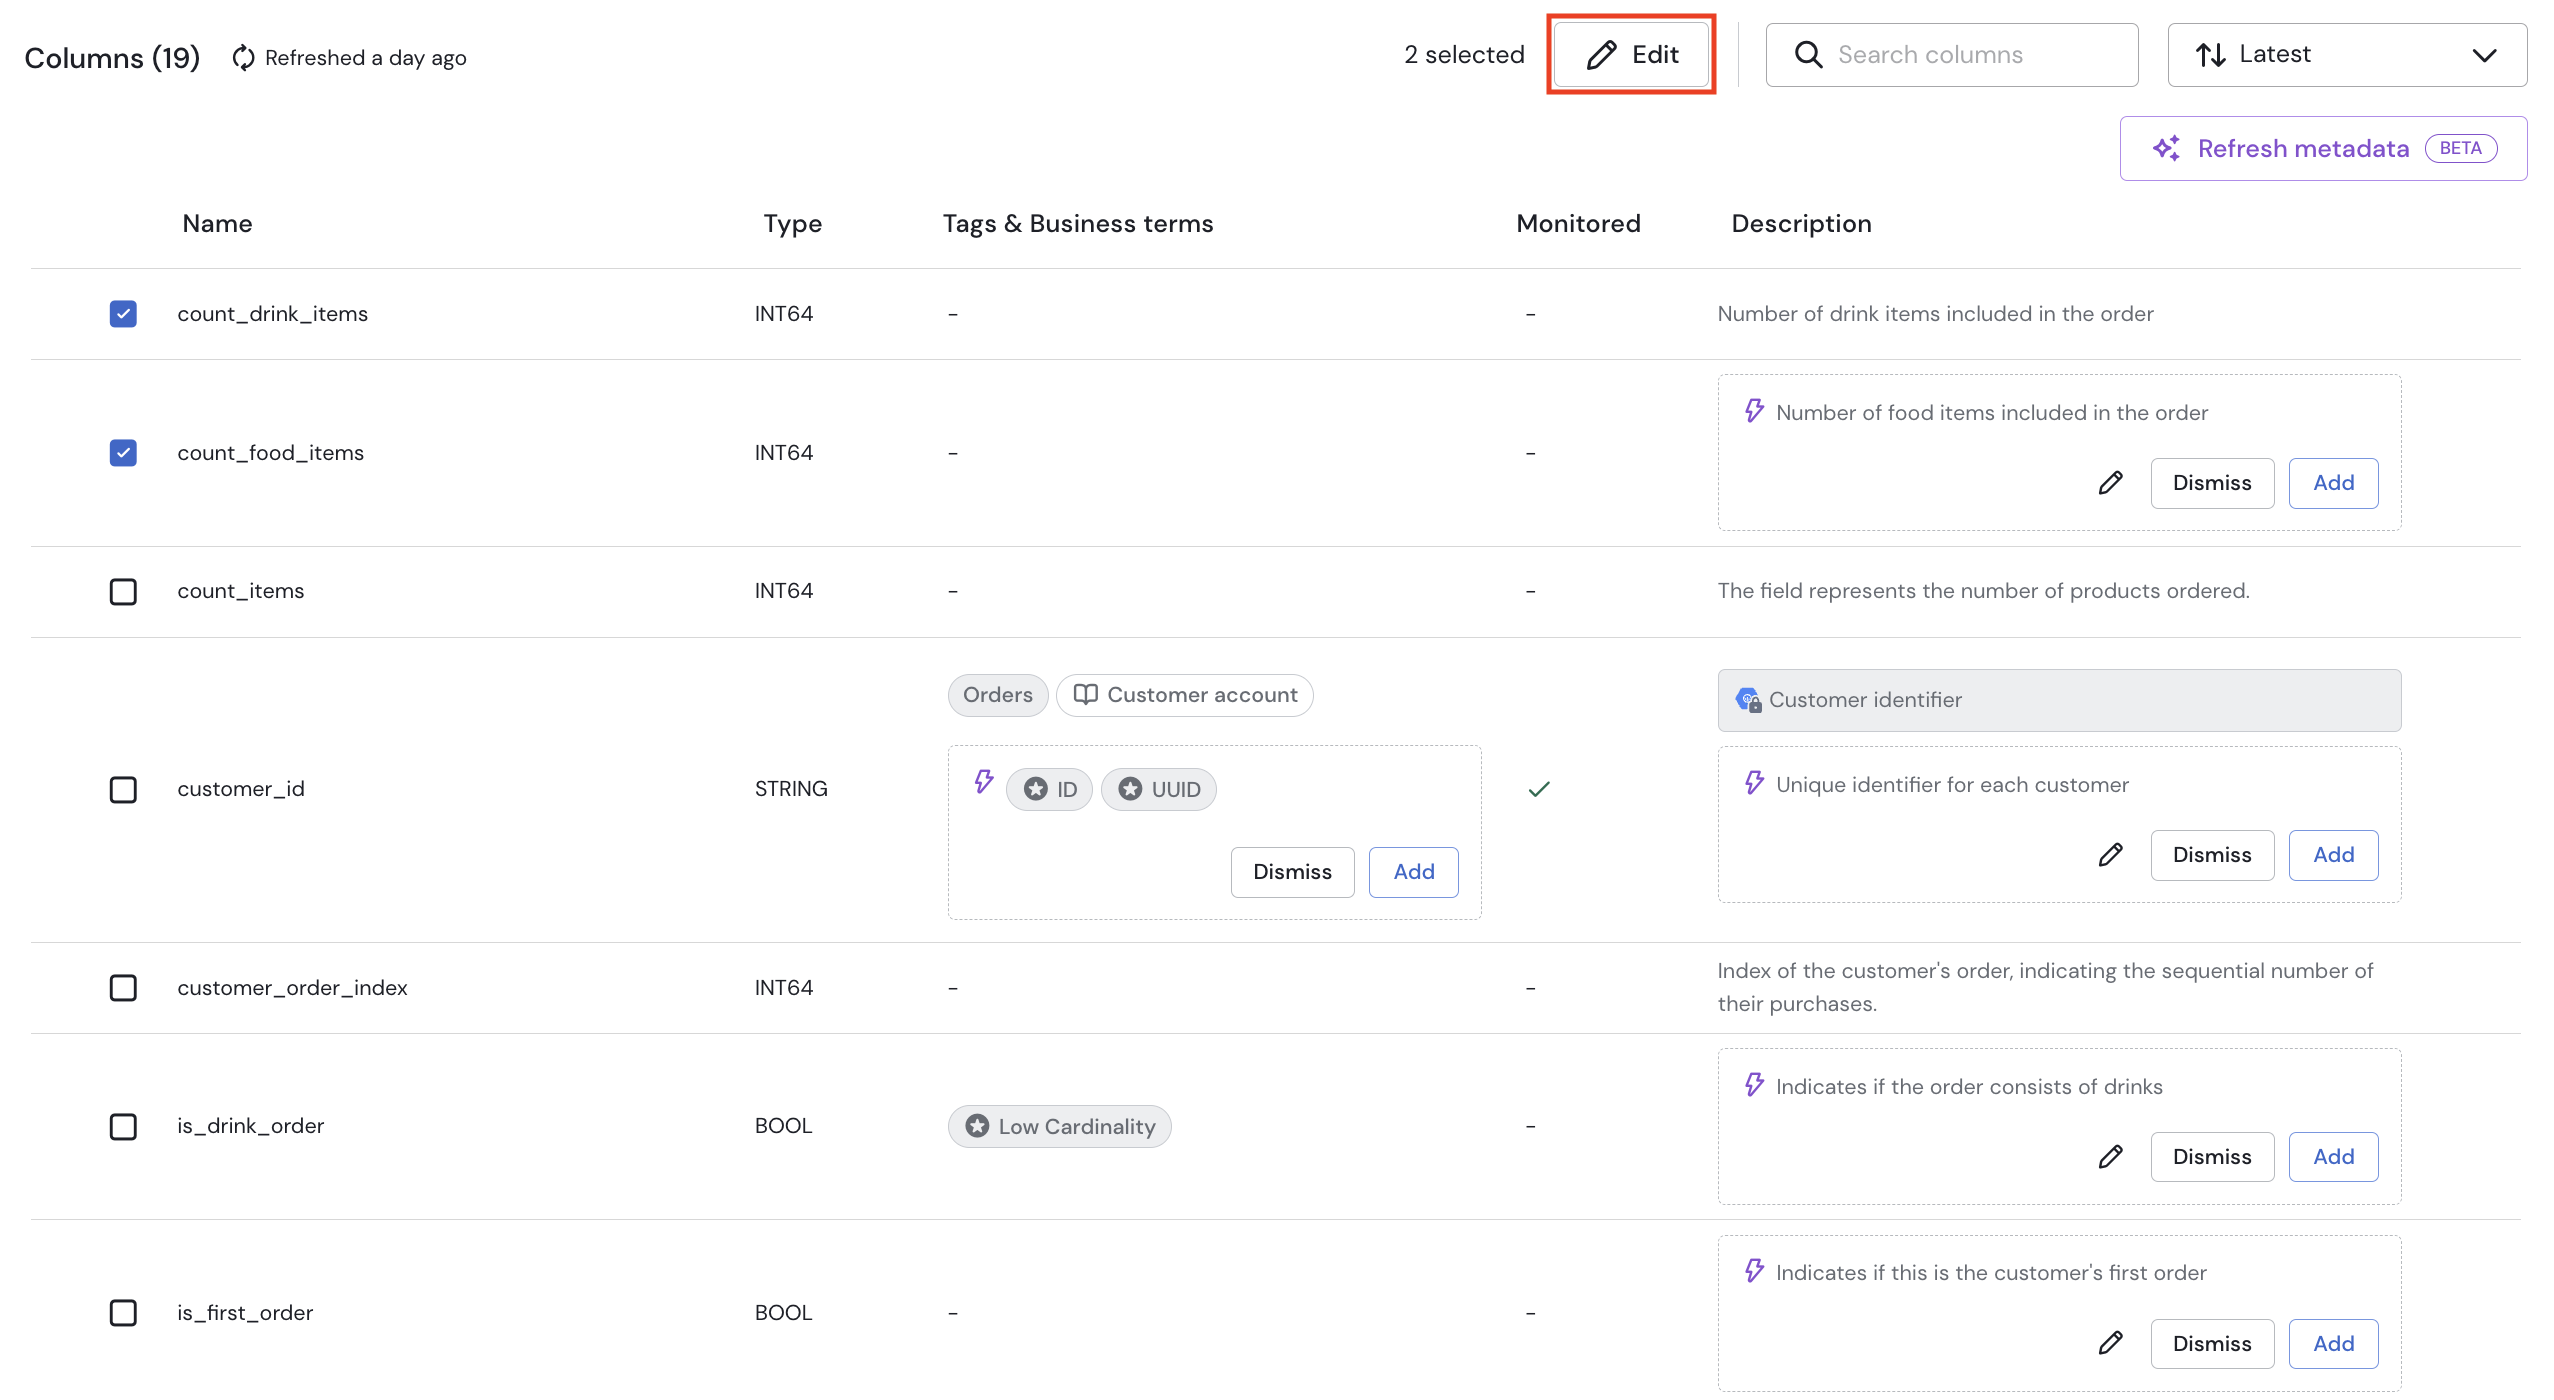Click the Orders tag on customer_id
Viewport: 2554px width, 1400px height.
(x=997, y=695)
